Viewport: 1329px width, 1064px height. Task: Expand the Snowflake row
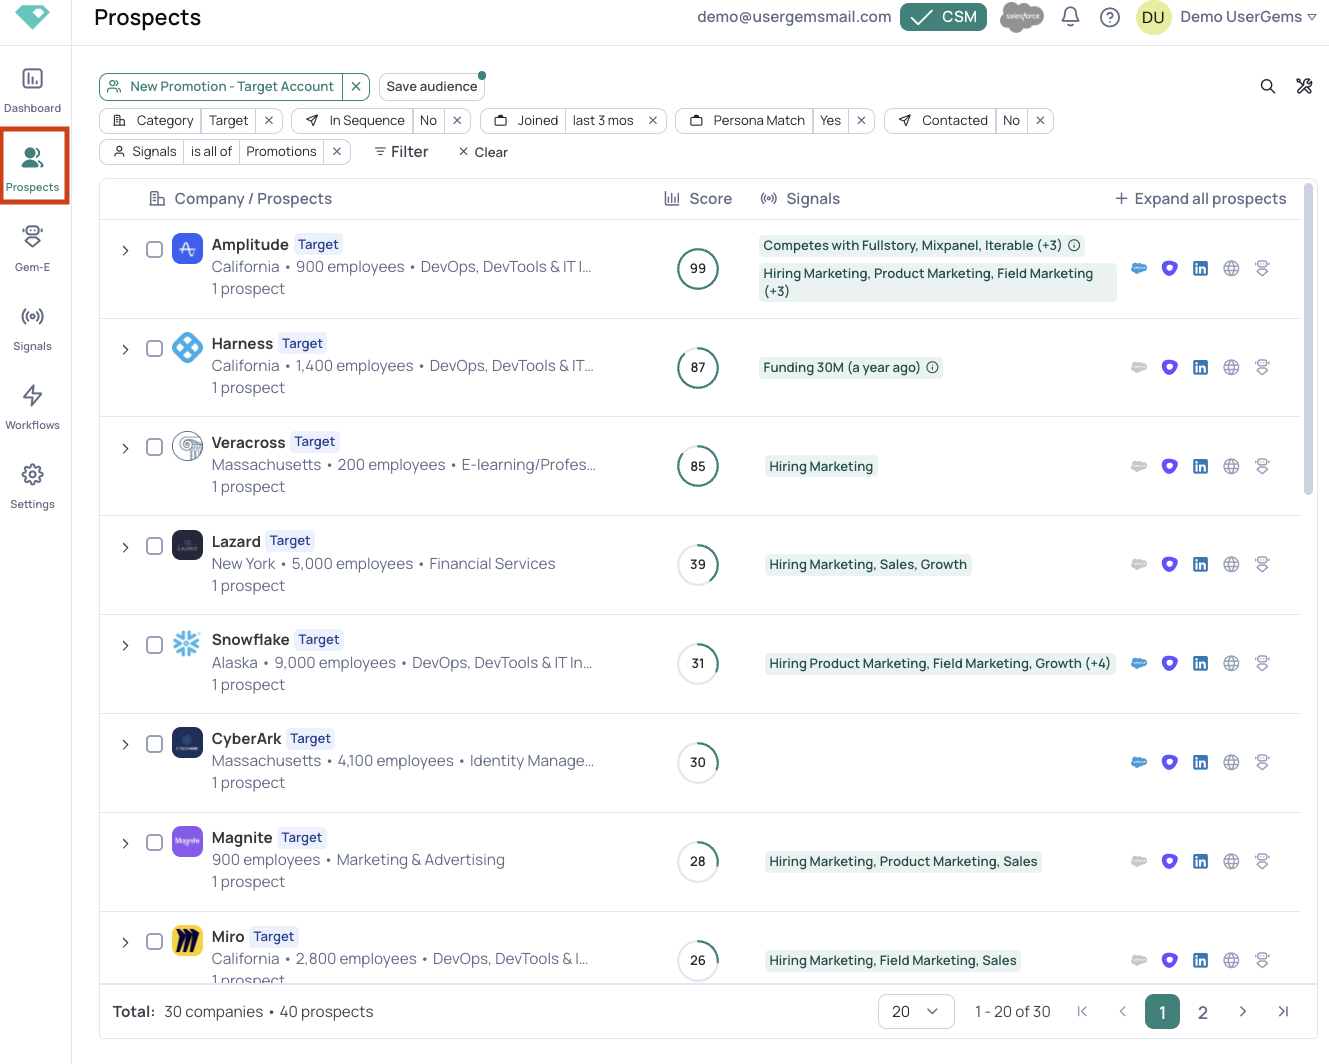click(125, 645)
